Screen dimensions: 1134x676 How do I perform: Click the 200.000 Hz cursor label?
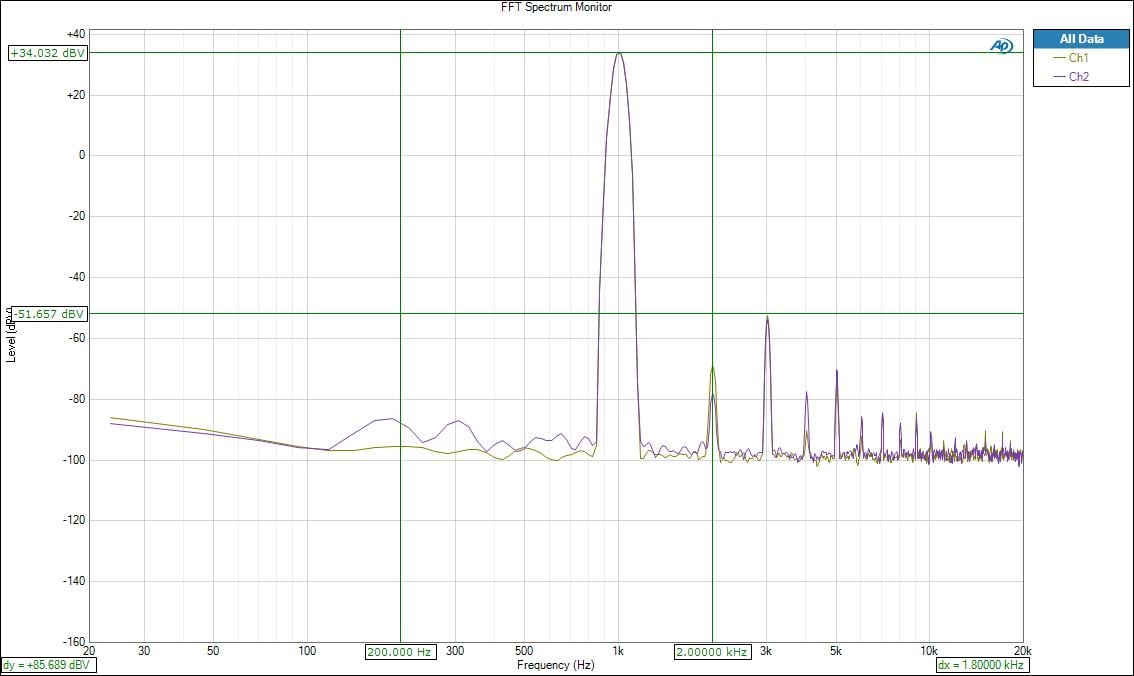[x=400, y=652]
